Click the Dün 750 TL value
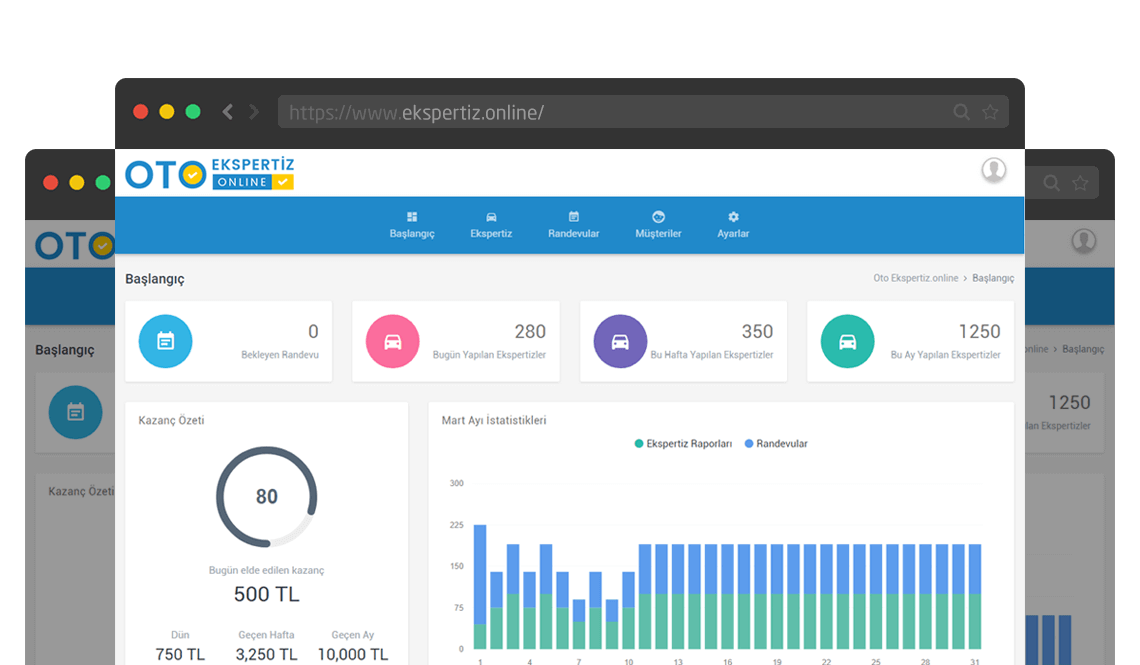The image size is (1140, 665). [180, 654]
